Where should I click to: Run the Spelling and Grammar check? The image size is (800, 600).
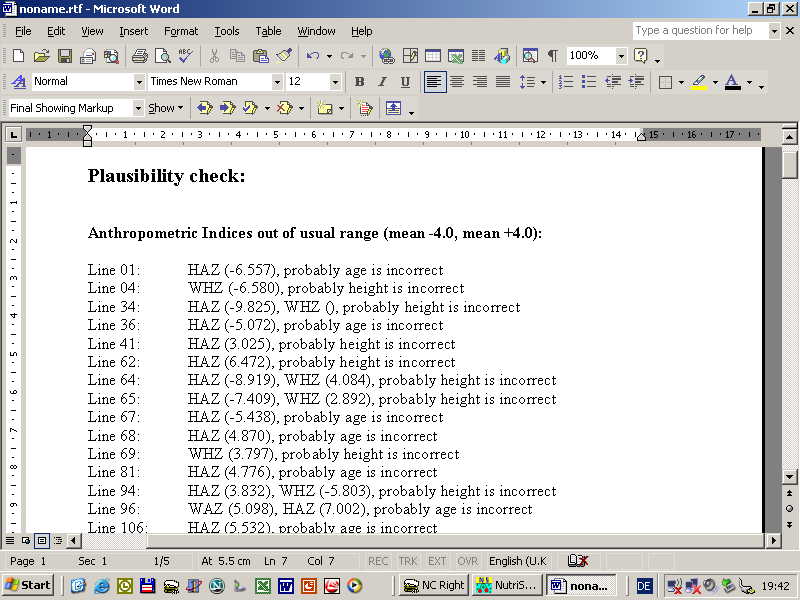(x=185, y=56)
